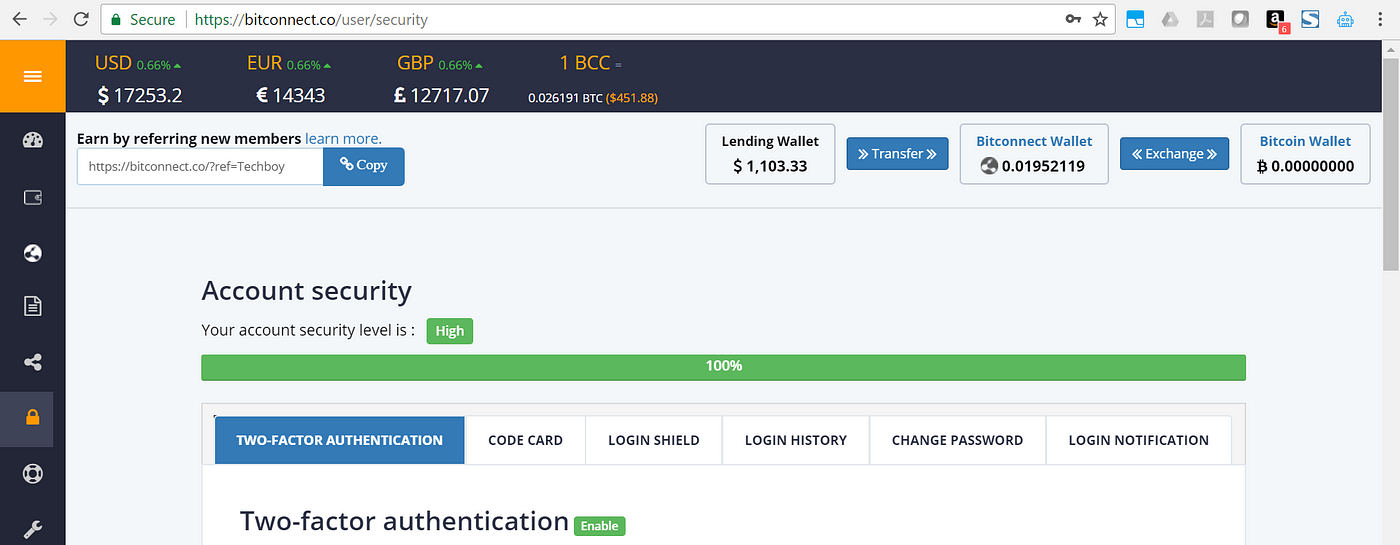Click the 'Account security' heading
This screenshot has height=545, width=1400.
tap(306, 291)
